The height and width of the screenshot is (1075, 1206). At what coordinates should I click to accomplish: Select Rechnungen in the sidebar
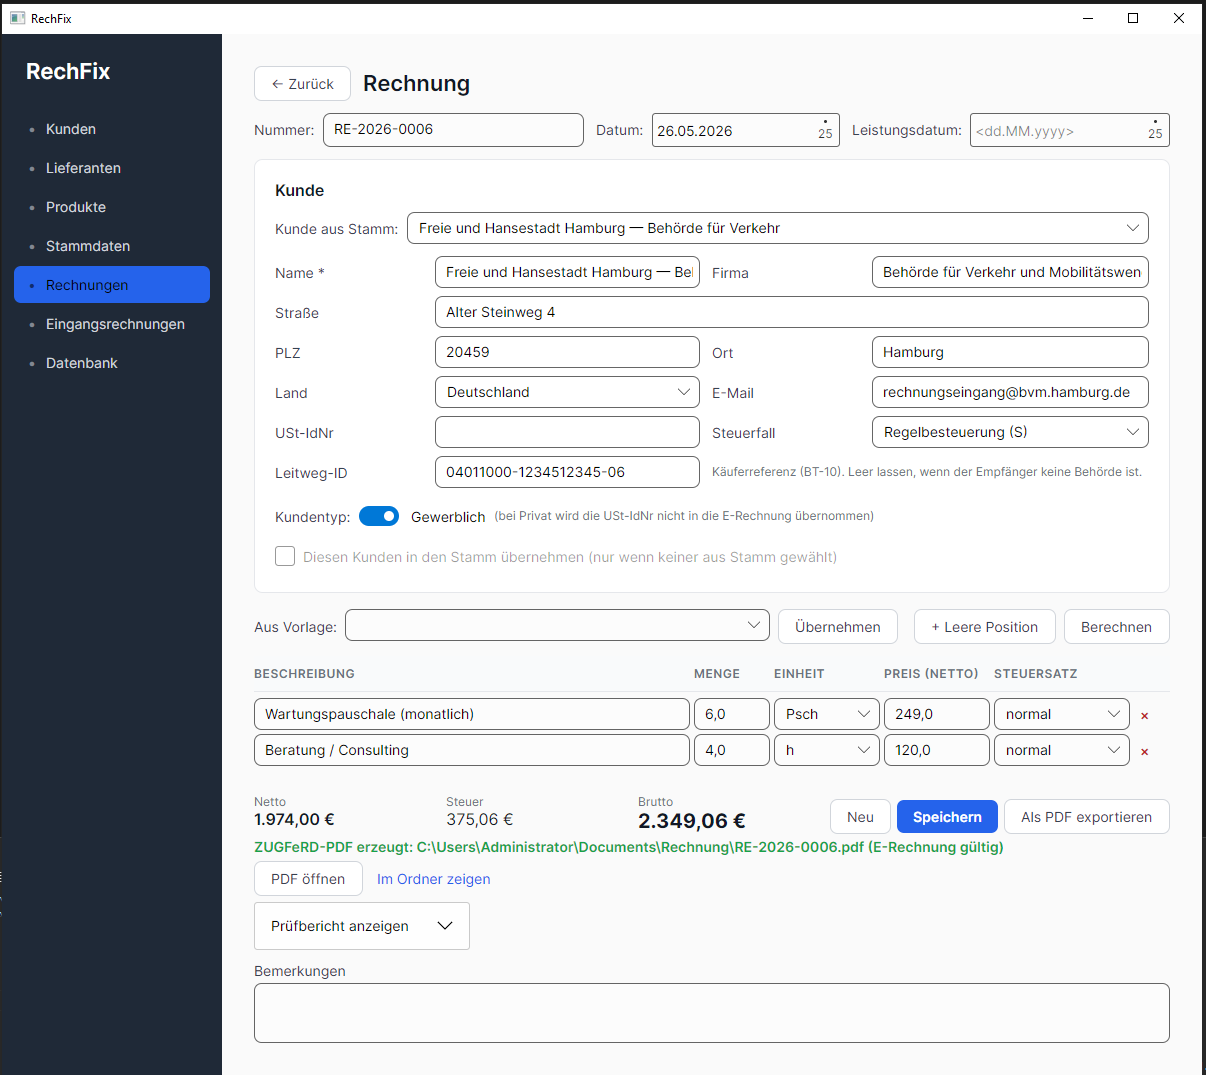pyautogui.click(x=112, y=285)
